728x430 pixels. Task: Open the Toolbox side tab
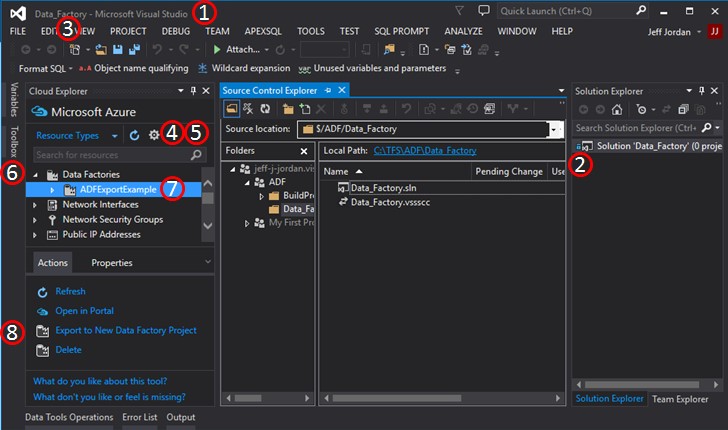click(x=14, y=141)
